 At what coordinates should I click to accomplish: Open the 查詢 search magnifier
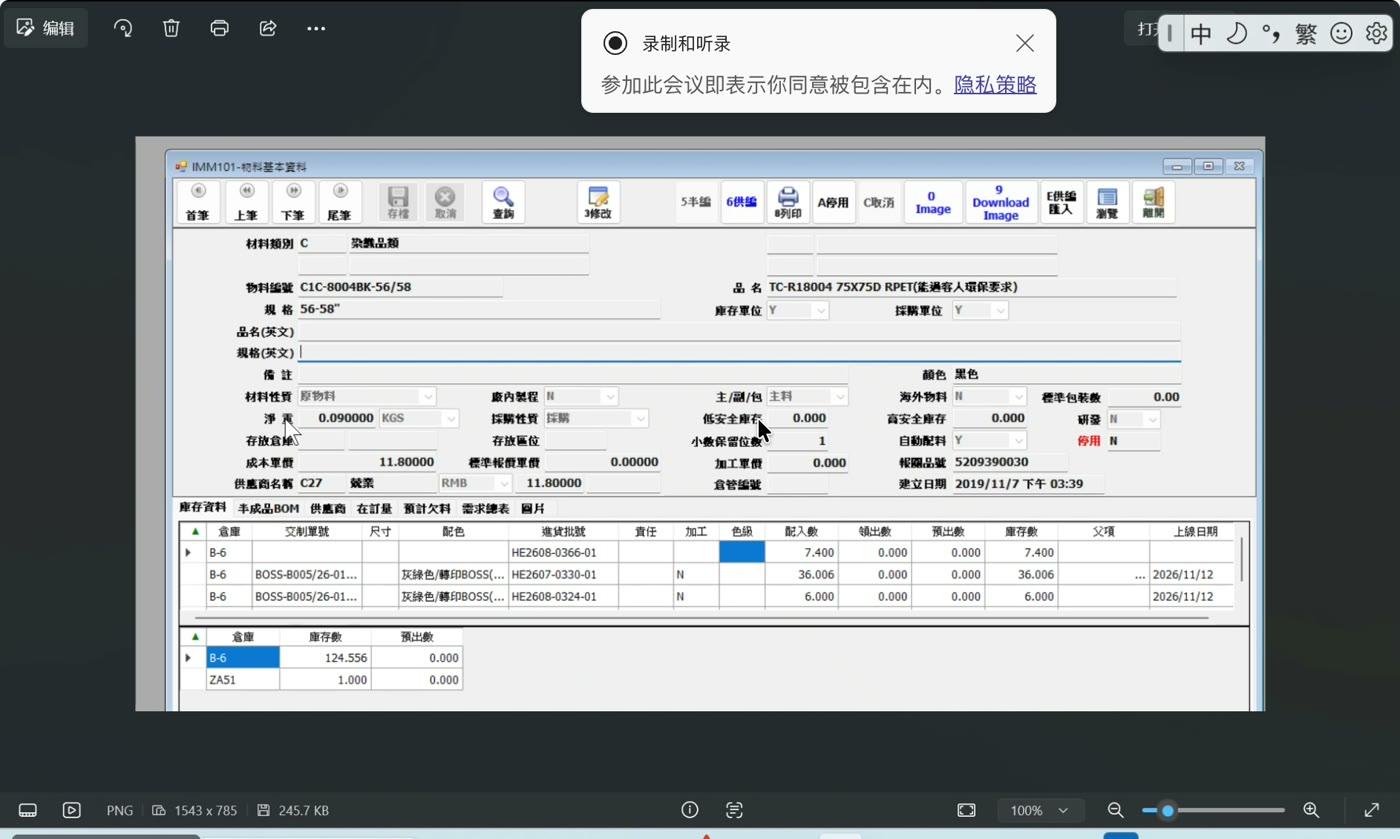503,202
